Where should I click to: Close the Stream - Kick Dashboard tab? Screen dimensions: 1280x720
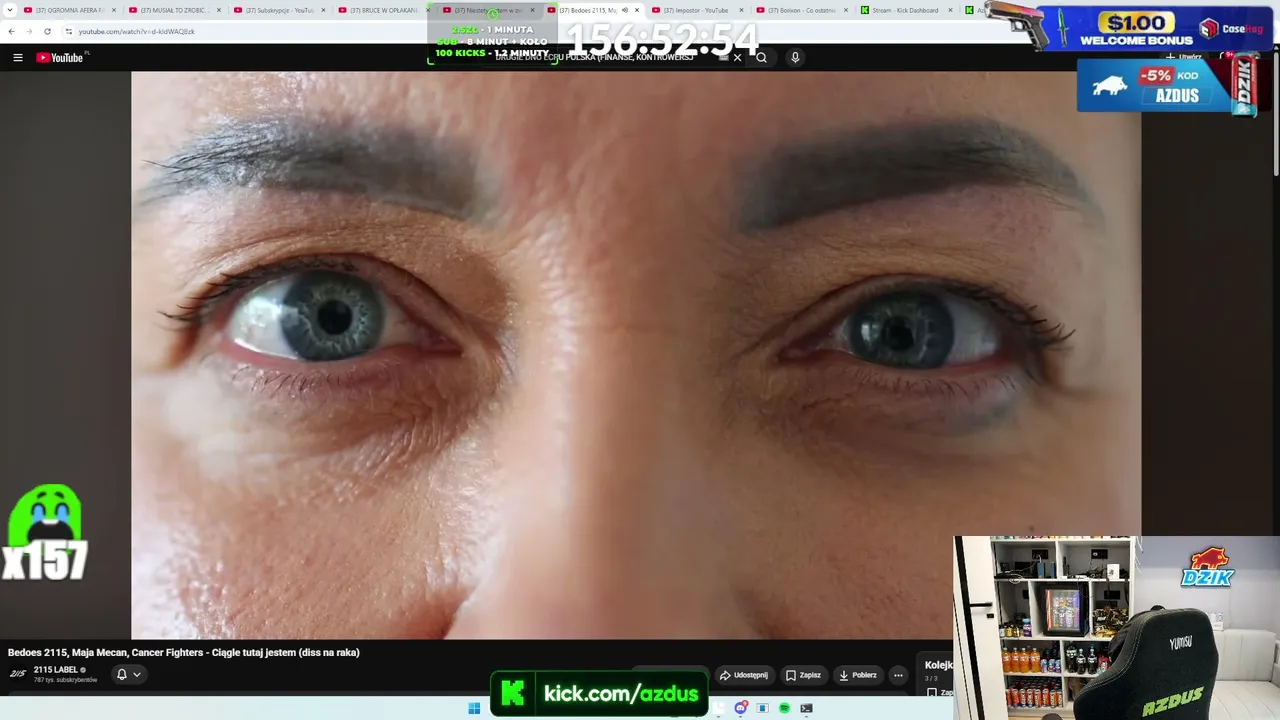[x=950, y=10]
